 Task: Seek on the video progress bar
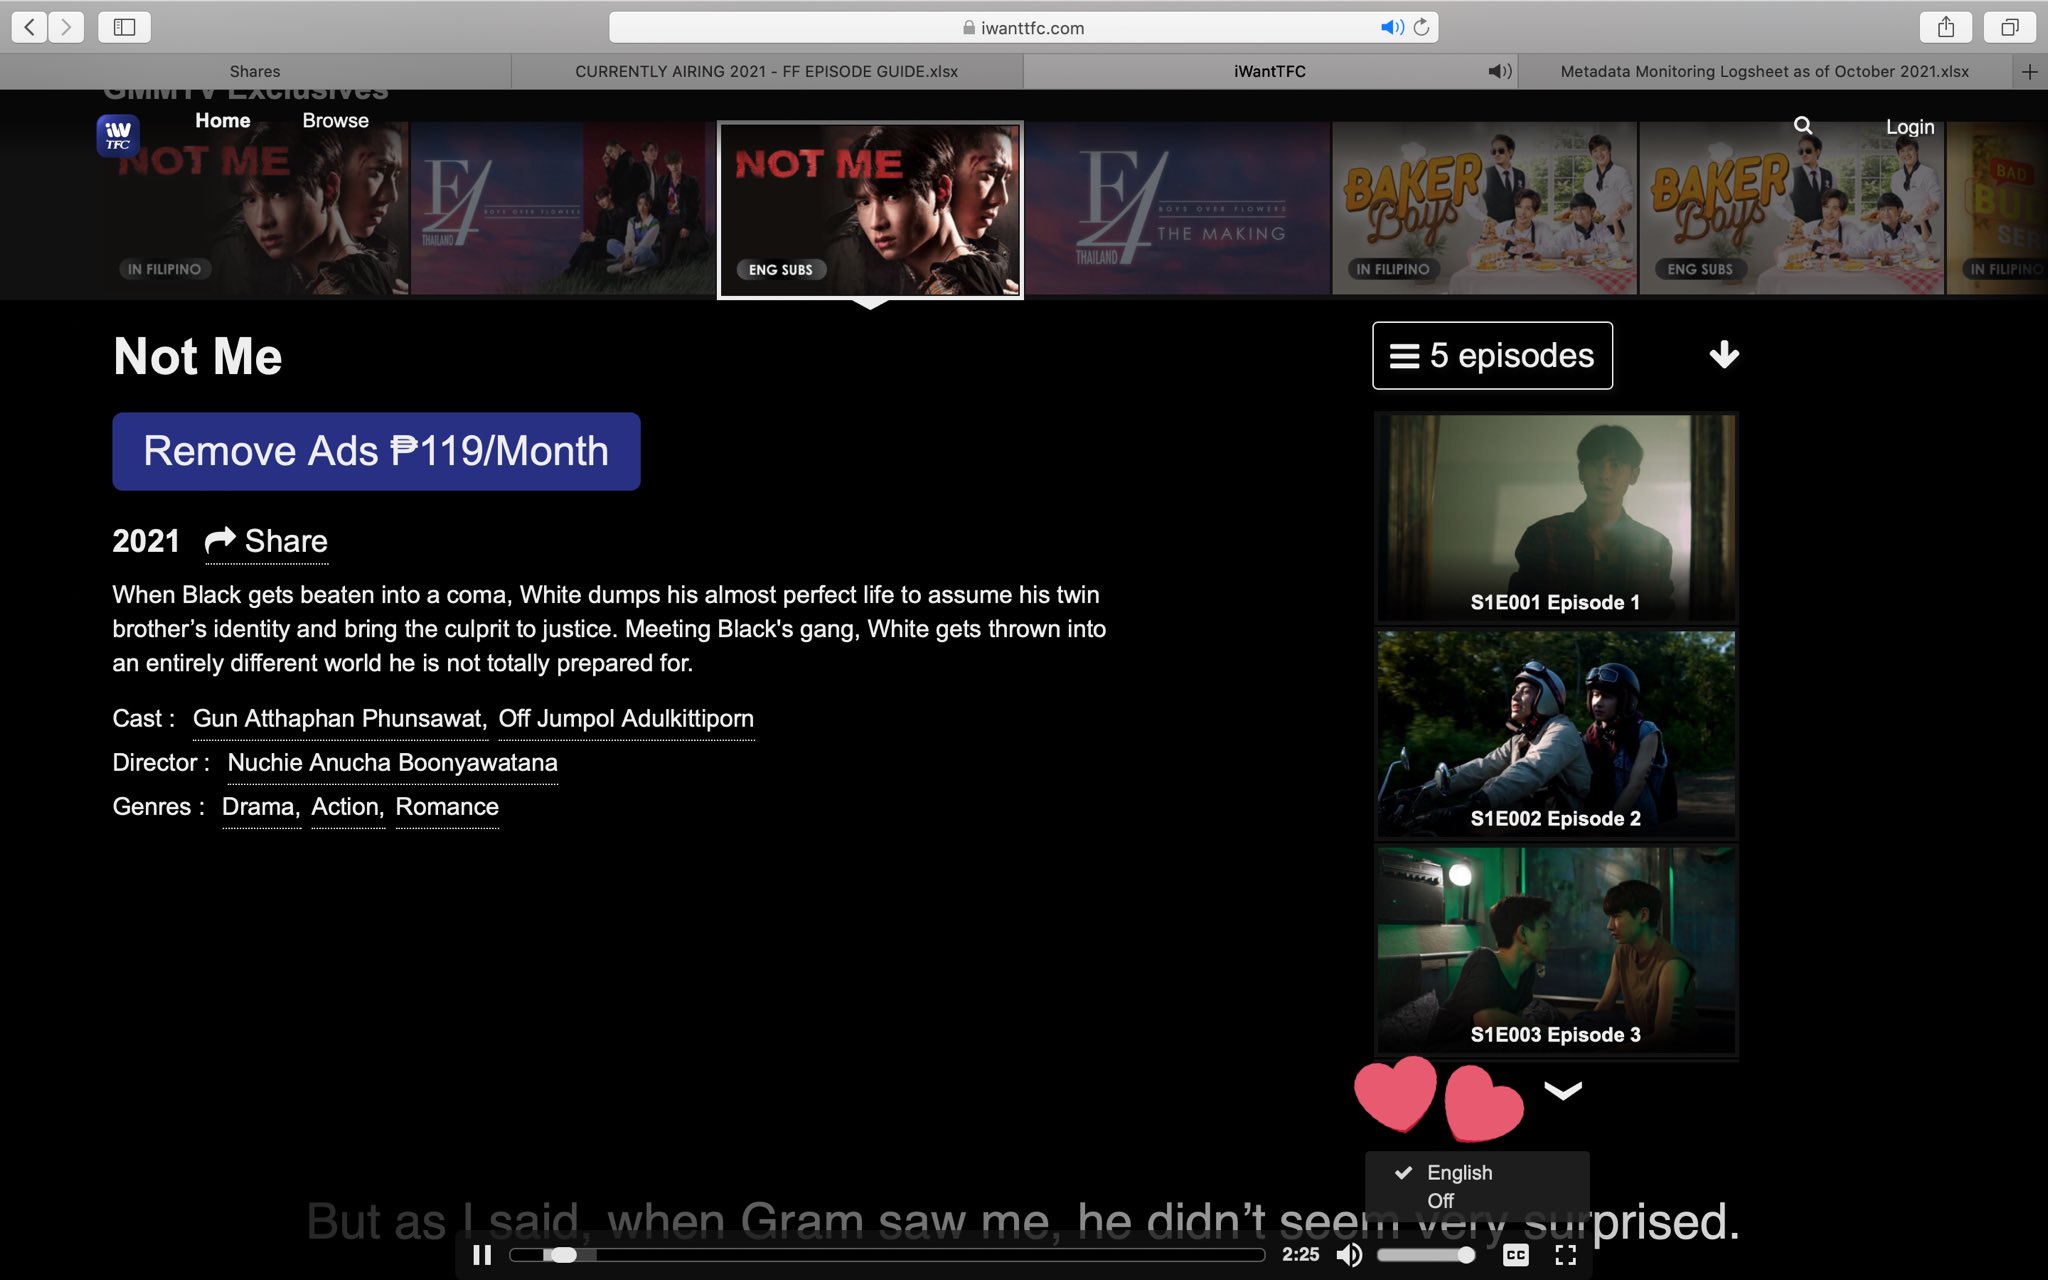[x=887, y=1254]
